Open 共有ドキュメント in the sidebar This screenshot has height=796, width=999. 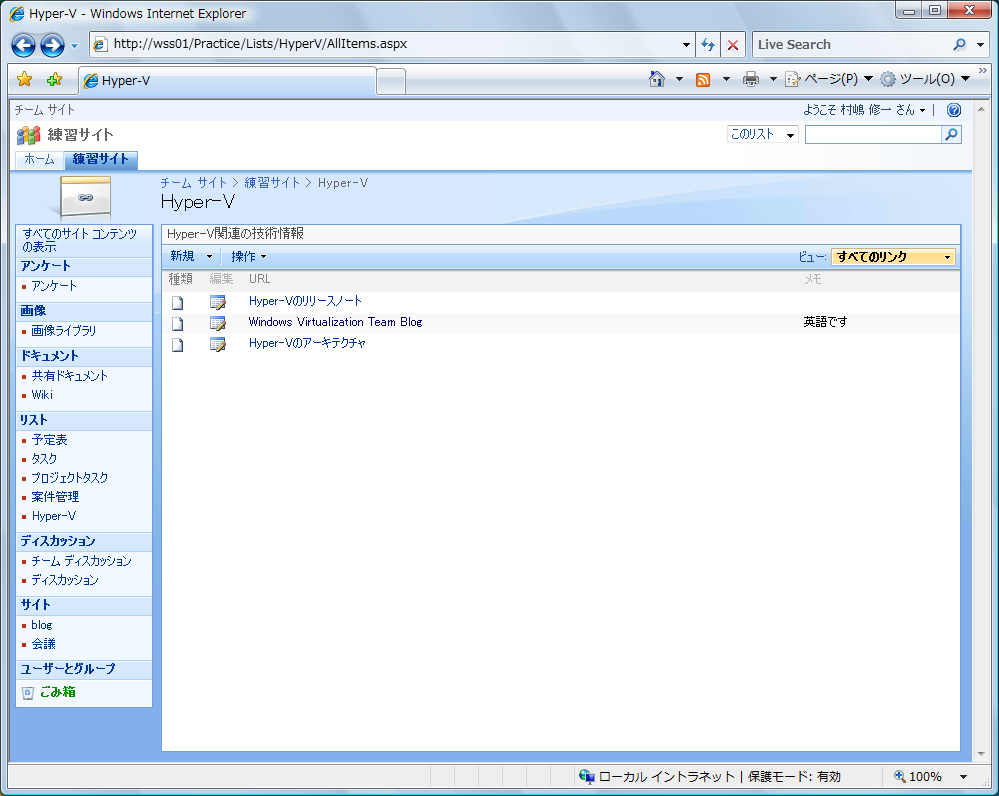click(69, 376)
